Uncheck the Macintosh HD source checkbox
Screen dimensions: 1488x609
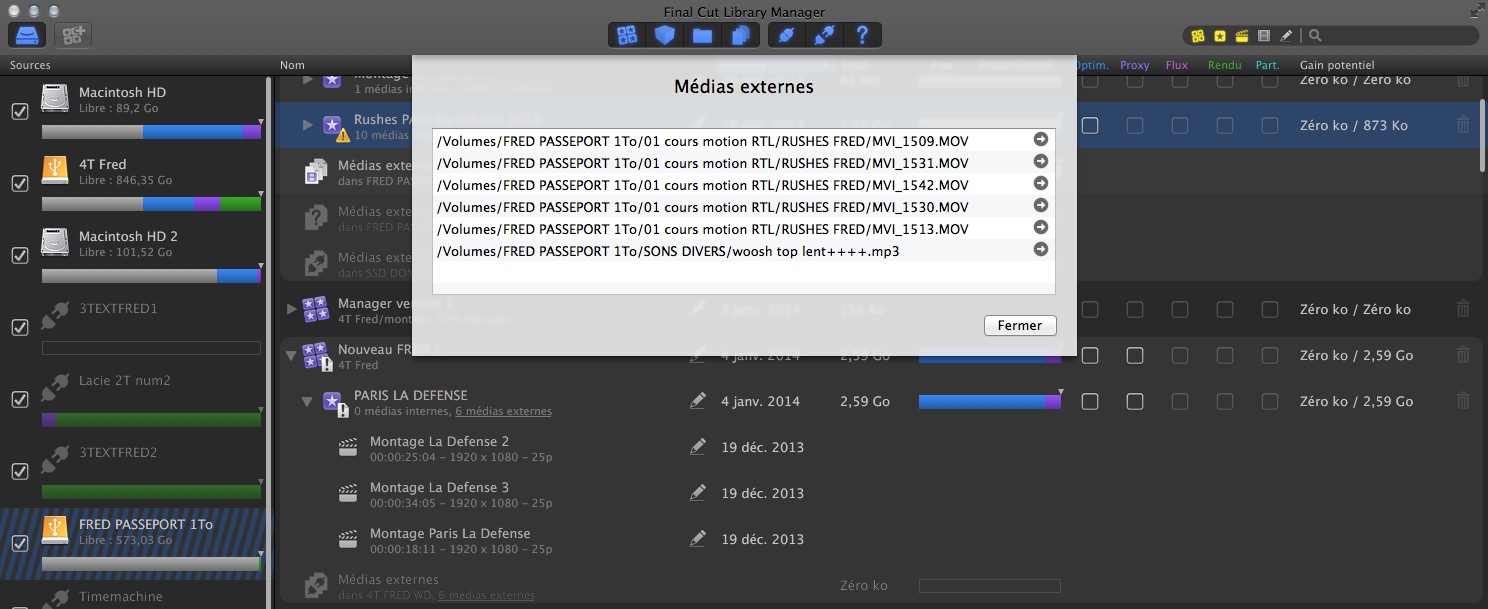pyautogui.click(x=19, y=111)
